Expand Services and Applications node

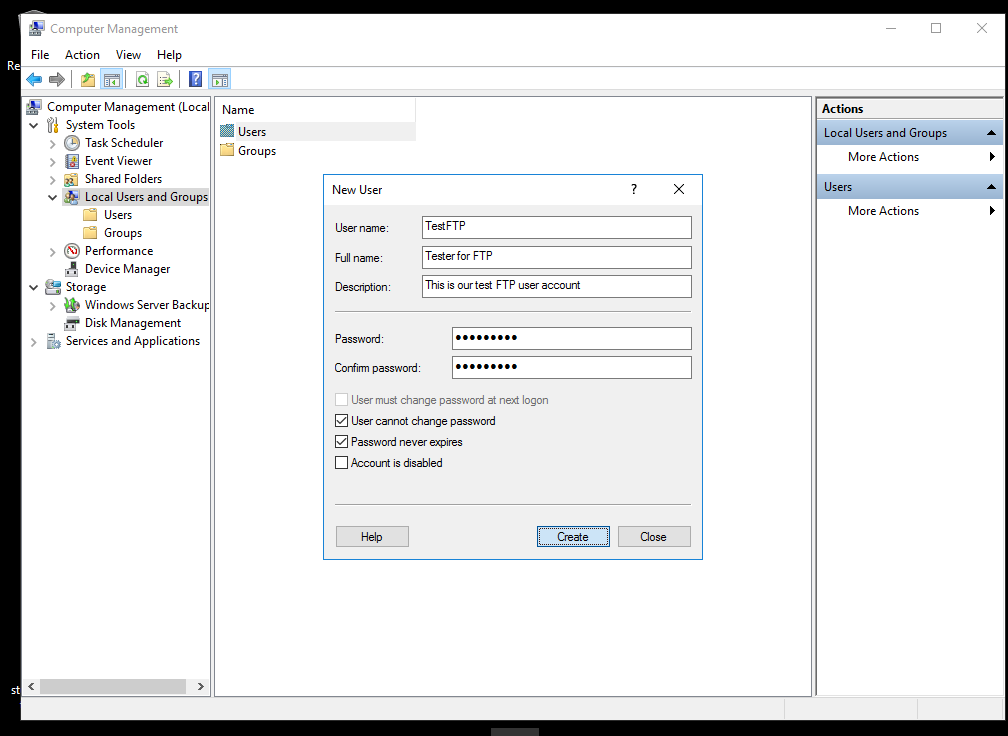point(34,341)
